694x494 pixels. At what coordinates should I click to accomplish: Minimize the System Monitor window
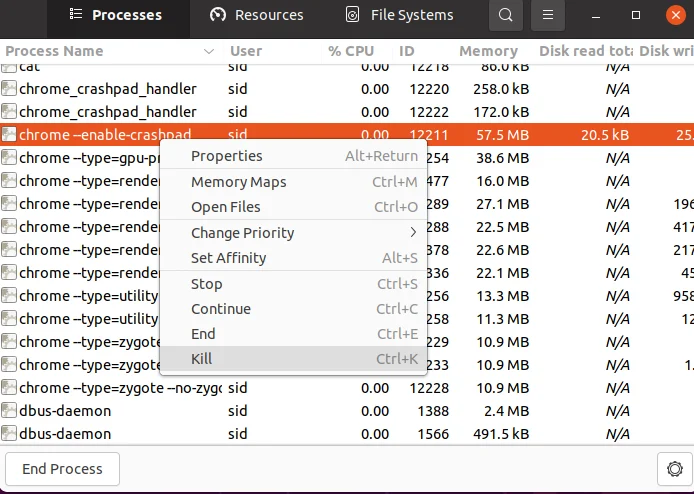(596, 15)
